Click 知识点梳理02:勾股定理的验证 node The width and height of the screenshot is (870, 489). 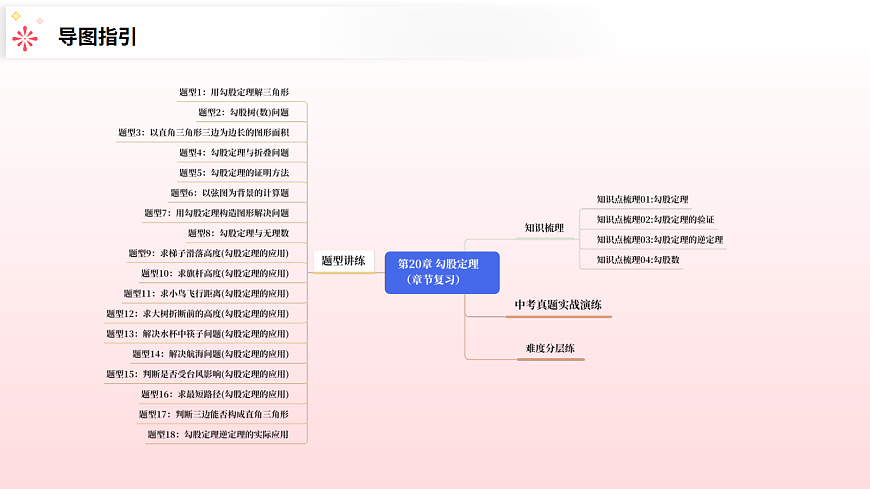click(655, 220)
